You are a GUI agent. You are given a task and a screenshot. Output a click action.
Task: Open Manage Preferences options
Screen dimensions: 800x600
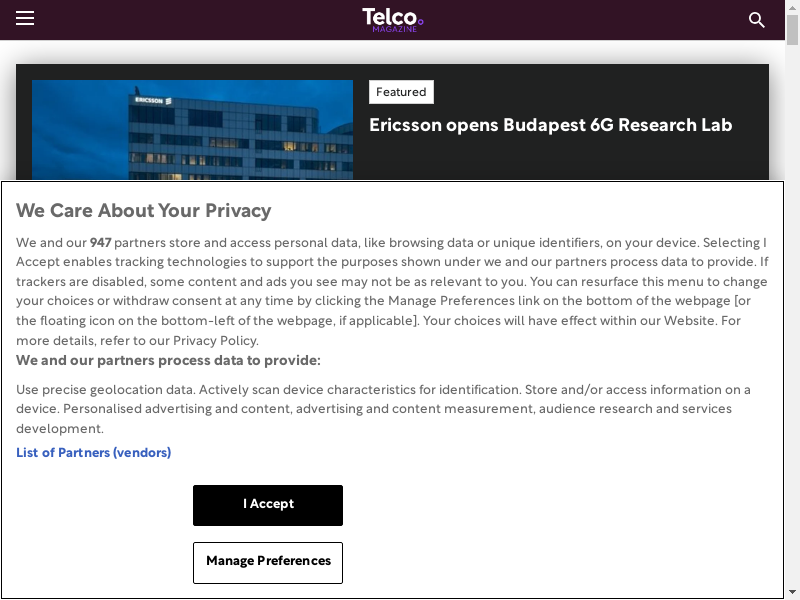(268, 562)
